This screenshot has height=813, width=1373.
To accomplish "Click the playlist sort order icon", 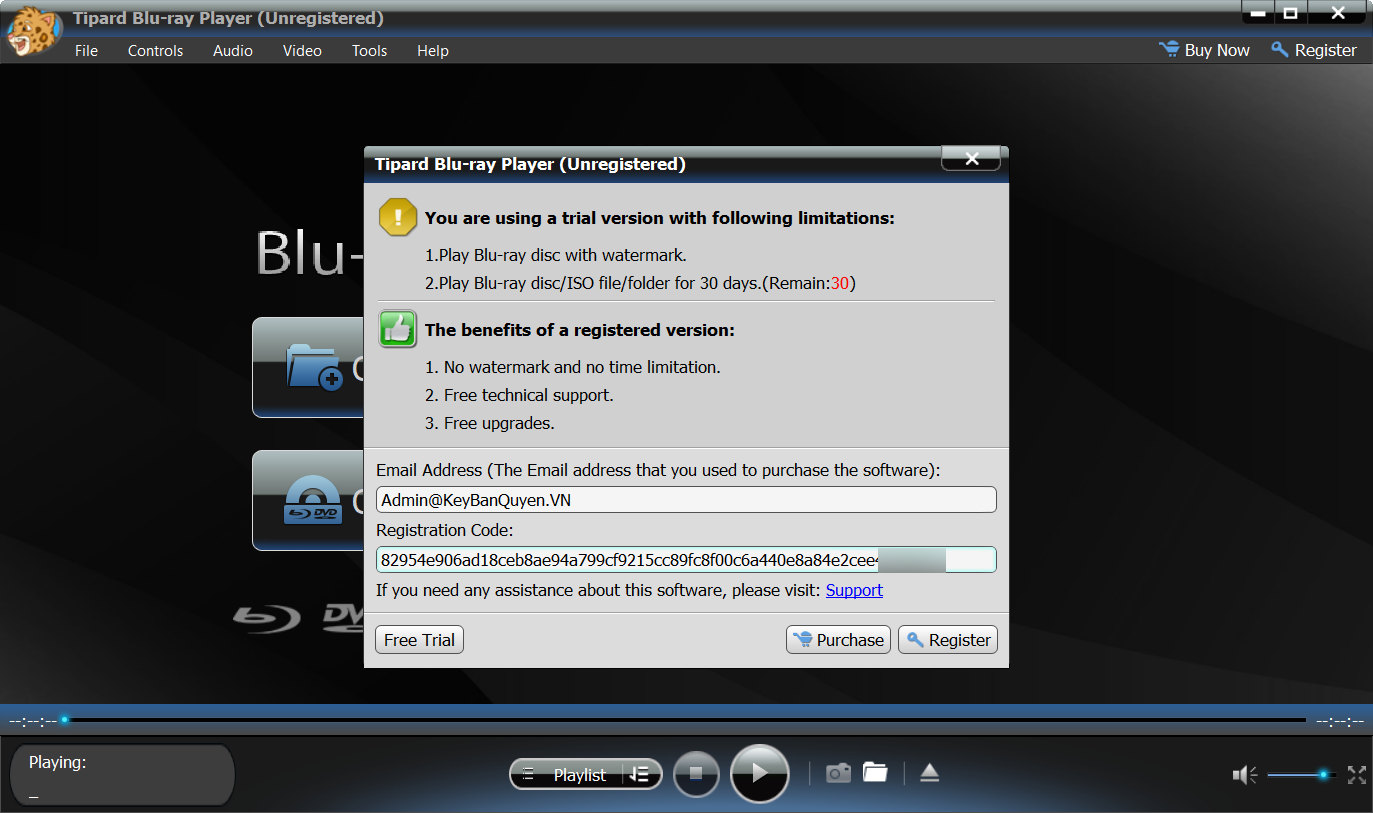I will 639,774.
